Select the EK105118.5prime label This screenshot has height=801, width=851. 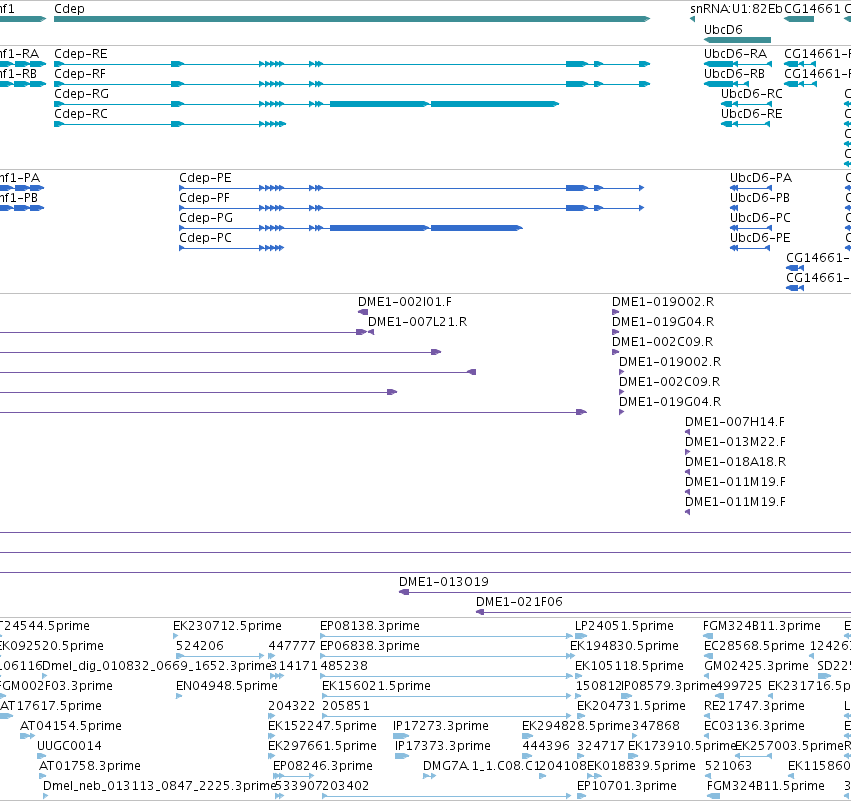(629, 666)
